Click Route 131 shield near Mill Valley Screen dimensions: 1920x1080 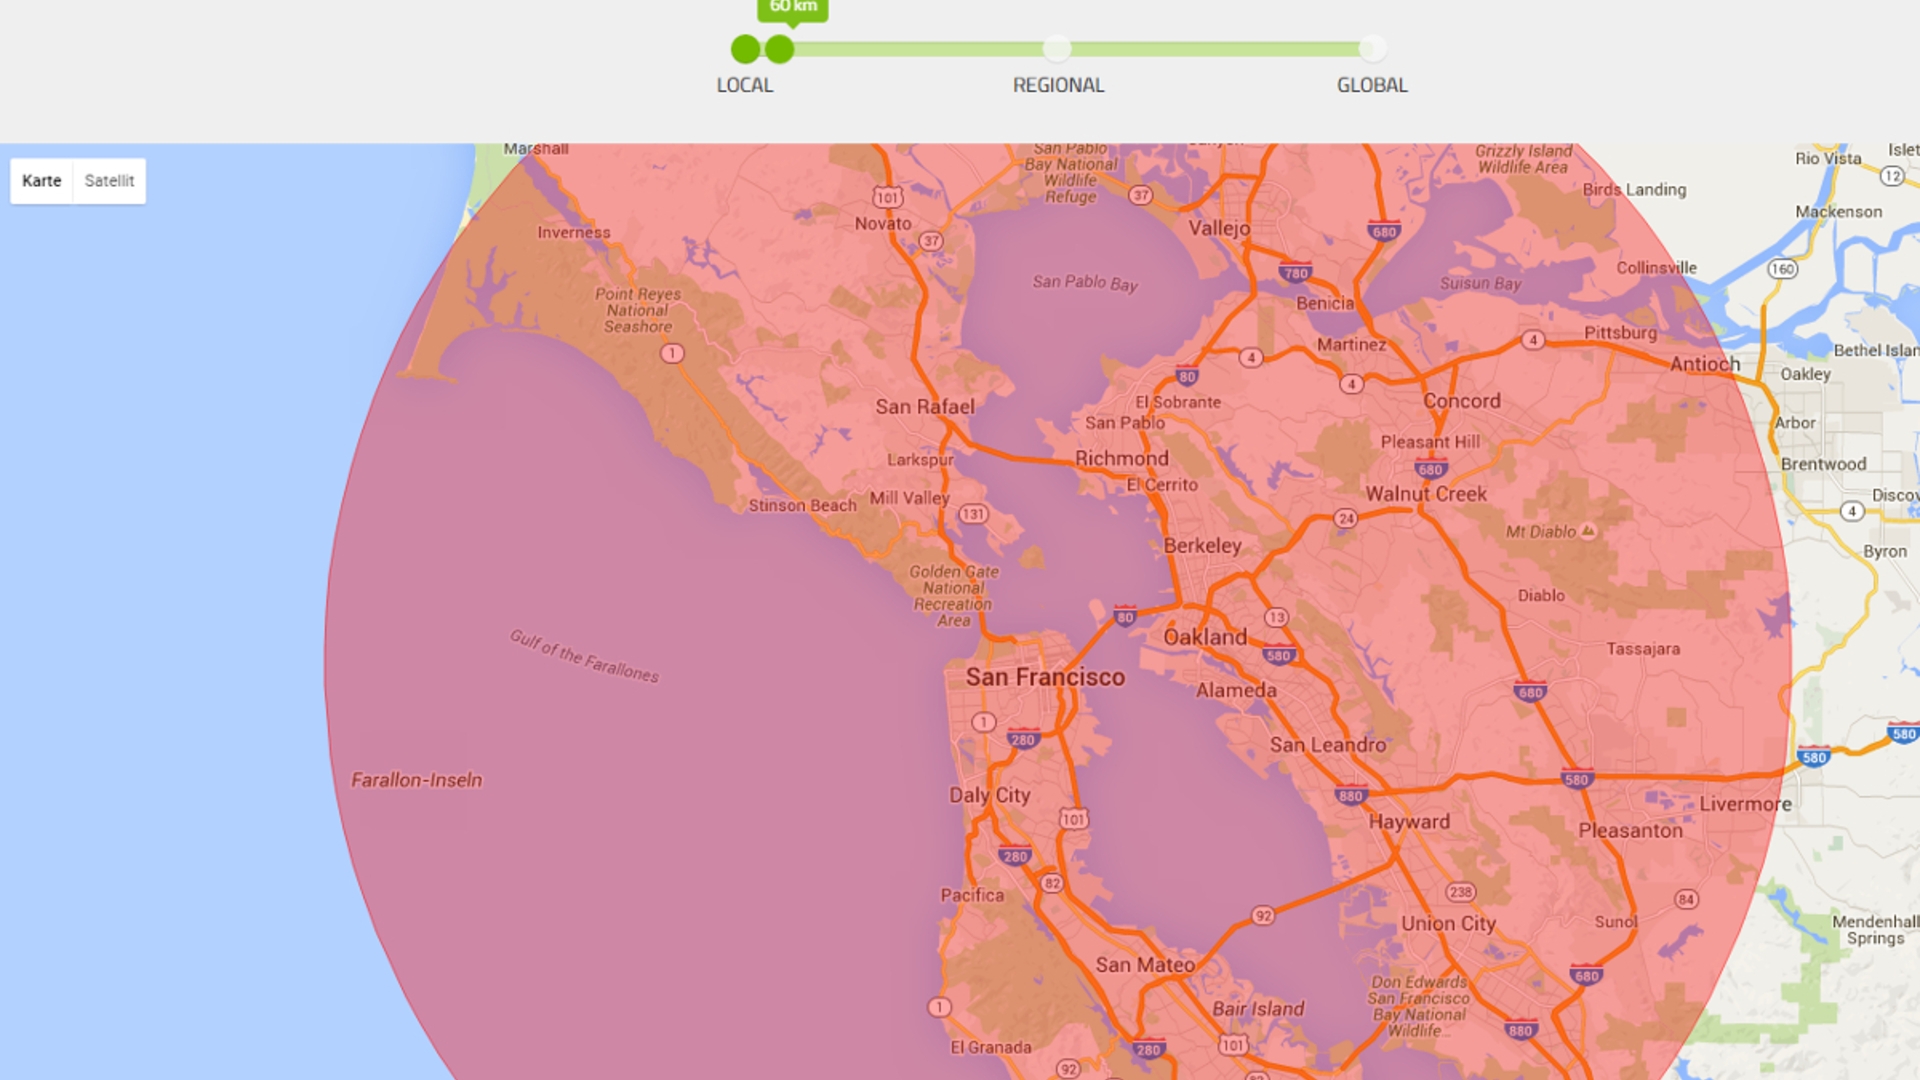coord(973,514)
